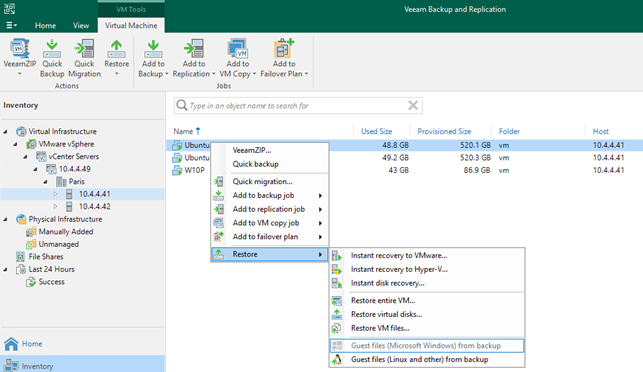Click the Instant recovery to VMware icon
Screen dimensions: 643x372
coord(337,256)
